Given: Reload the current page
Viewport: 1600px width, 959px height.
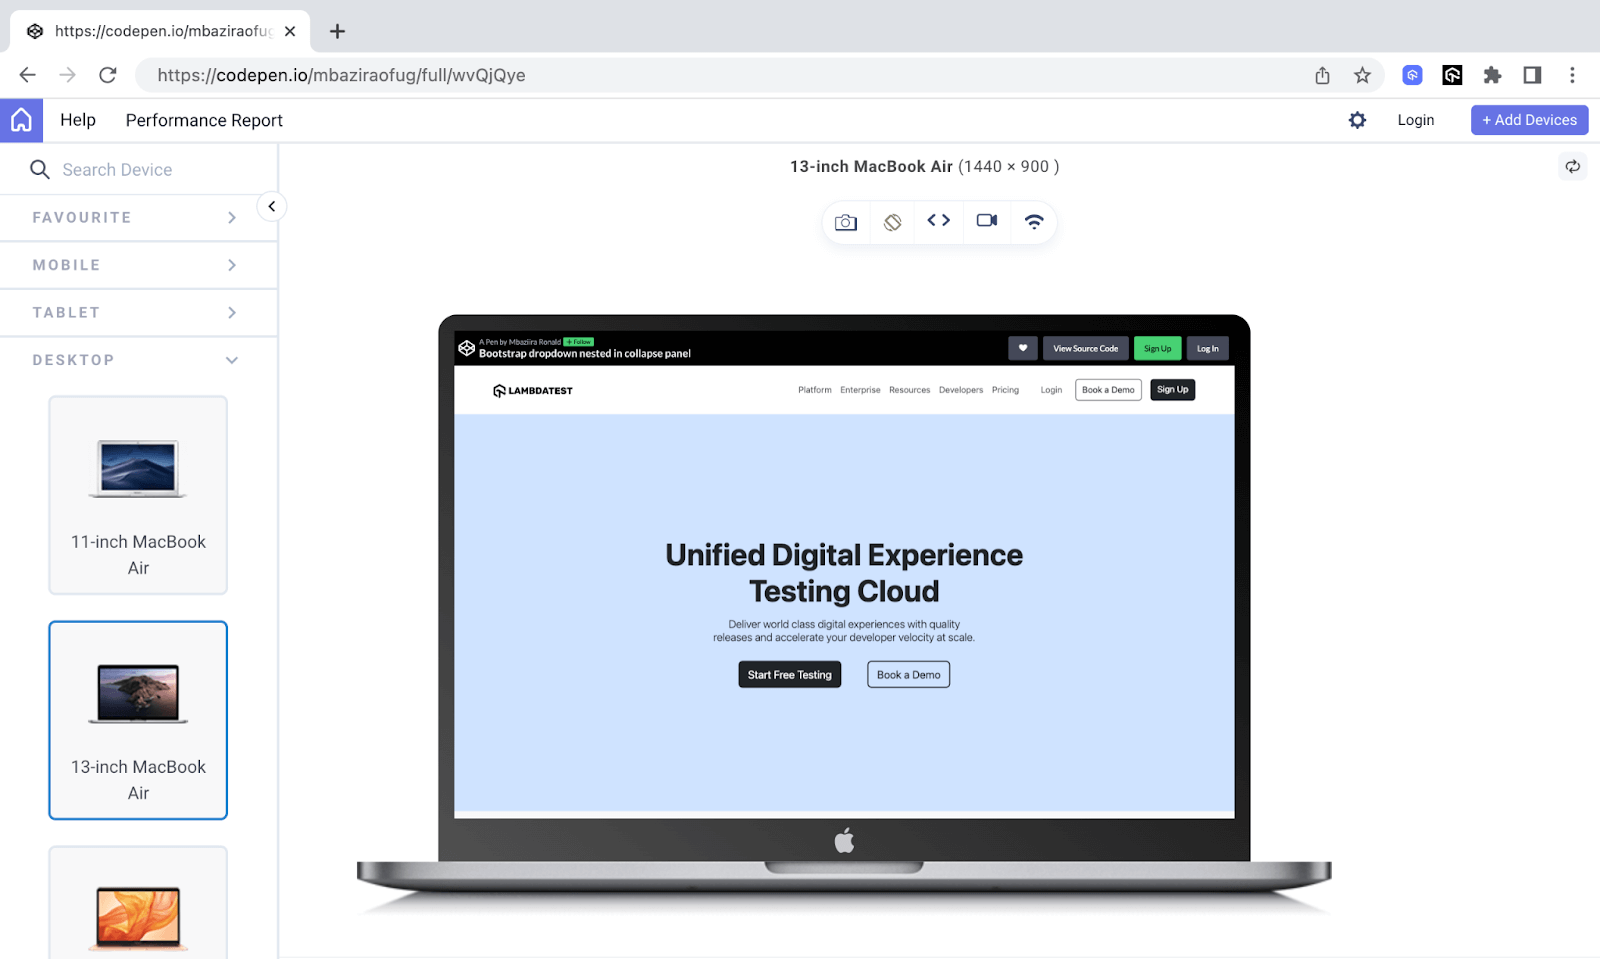Looking at the screenshot, I should pyautogui.click(x=108, y=75).
